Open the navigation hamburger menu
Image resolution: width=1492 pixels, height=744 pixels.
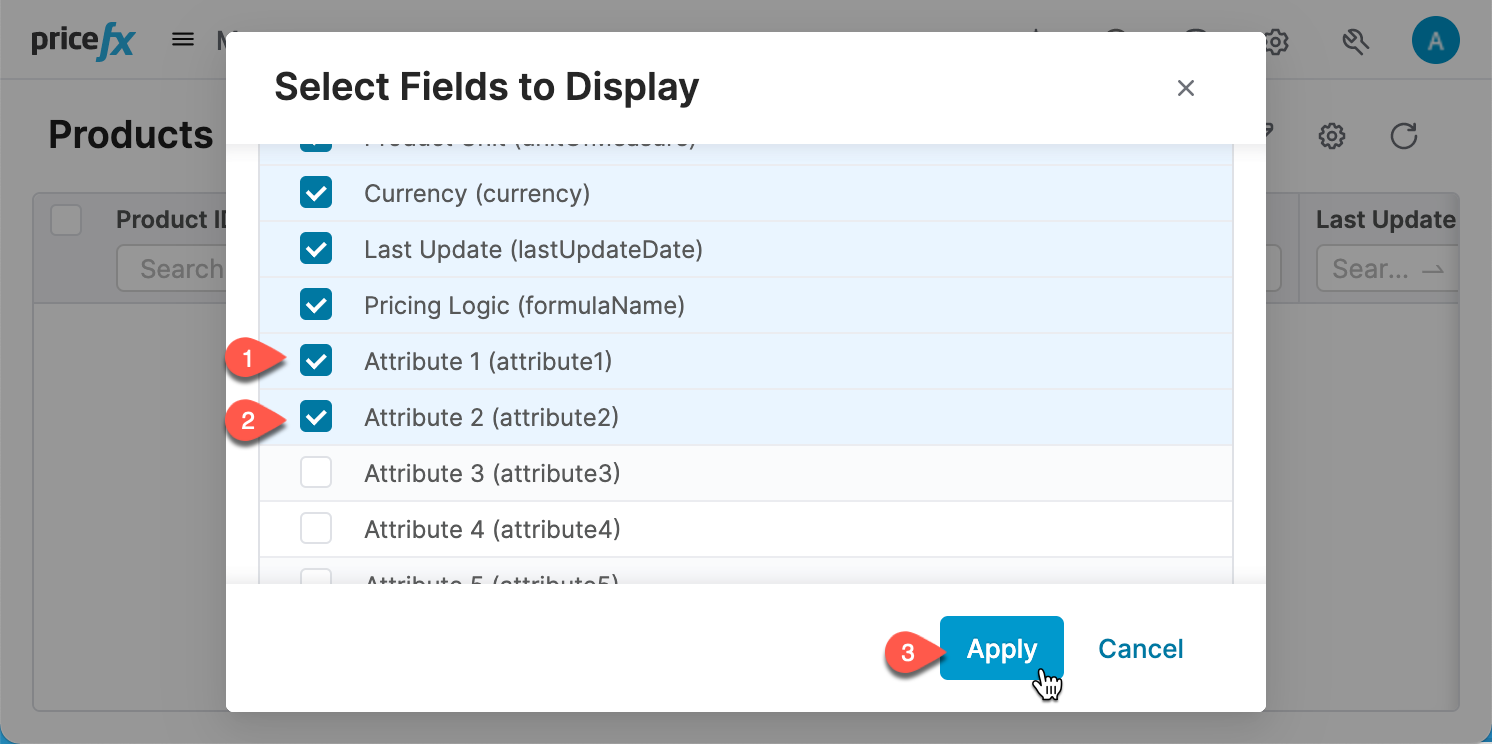click(182, 39)
